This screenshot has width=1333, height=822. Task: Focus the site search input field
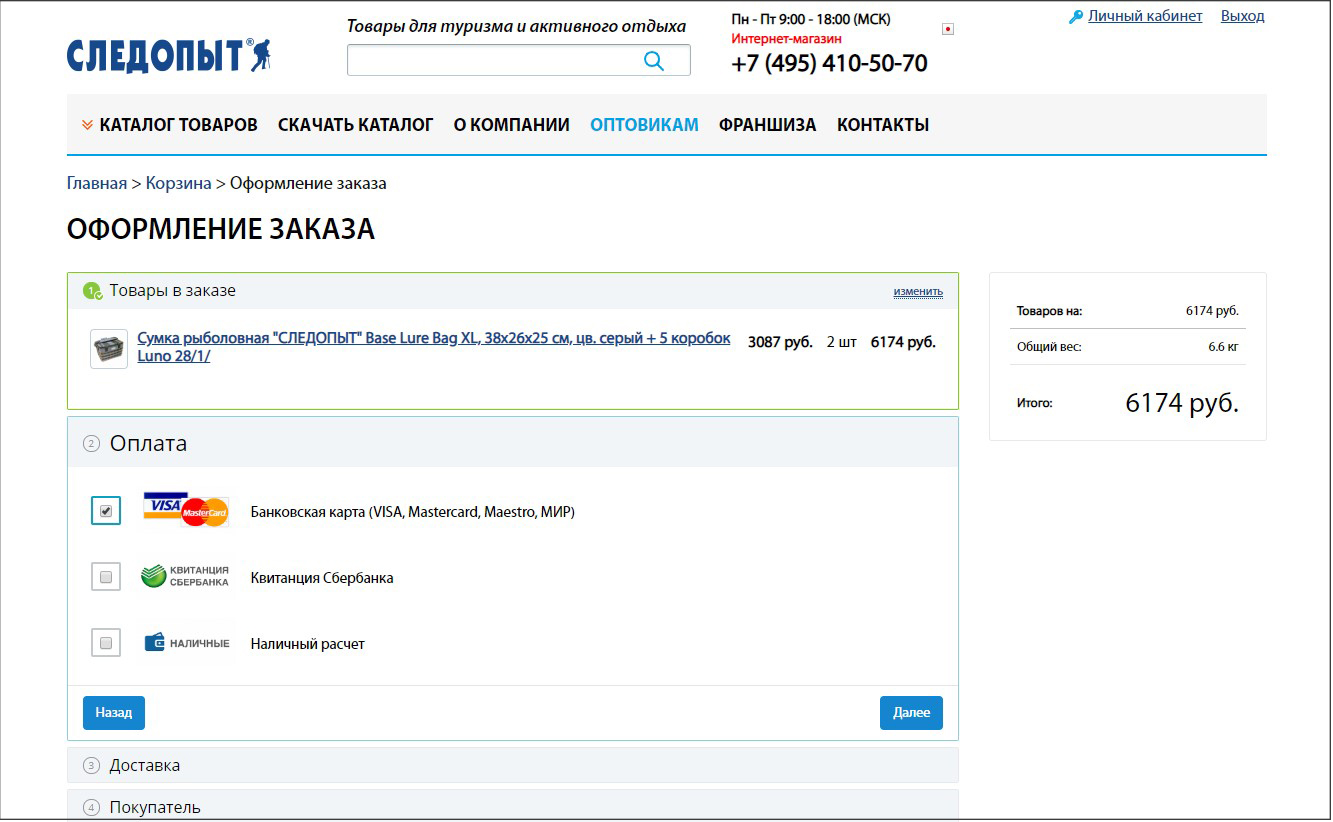coord(518,60)
